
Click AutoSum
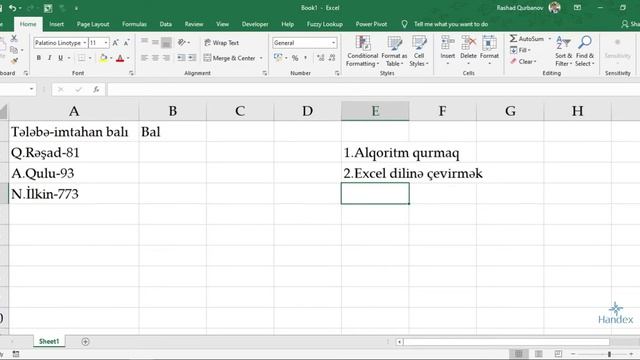click(x=527, y=38)
